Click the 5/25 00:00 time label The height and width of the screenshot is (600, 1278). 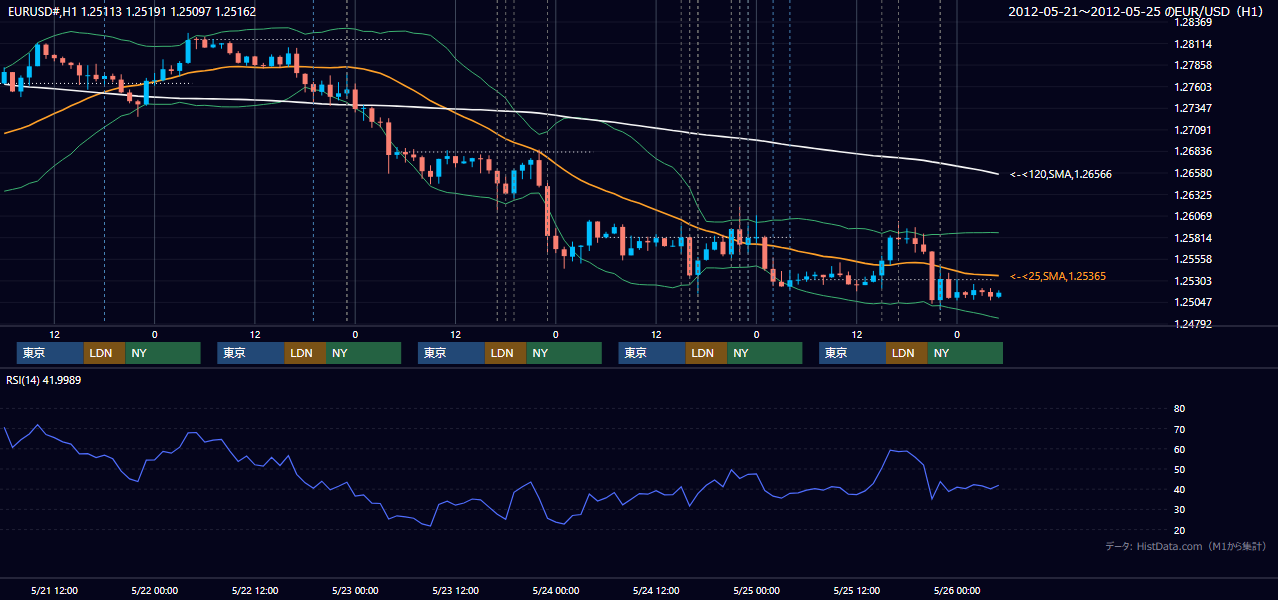tap(756, 590)
